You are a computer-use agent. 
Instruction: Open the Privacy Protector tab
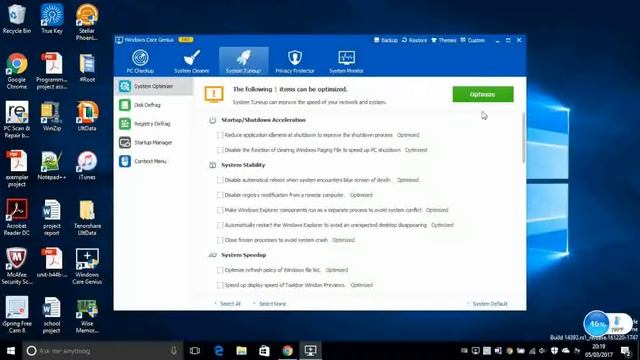295,61
